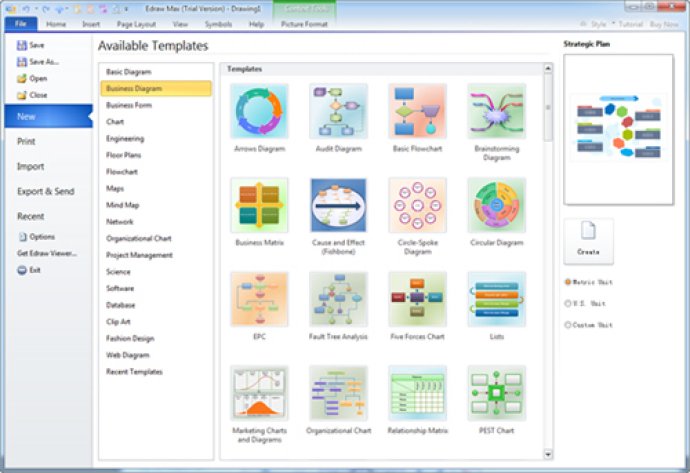Pick the Basic Flowchart template
Viewport: 690px width, 473px height.
(417, 118)
